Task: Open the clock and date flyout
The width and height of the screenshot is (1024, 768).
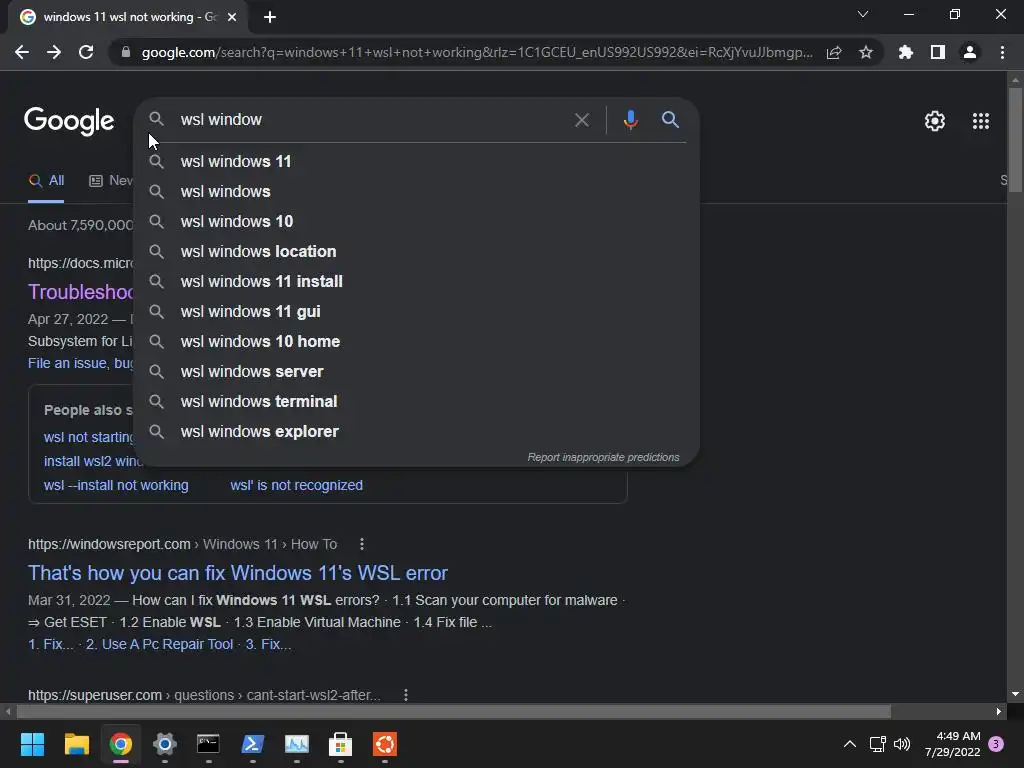Action: pyautogui.click(x=952, y=744)
